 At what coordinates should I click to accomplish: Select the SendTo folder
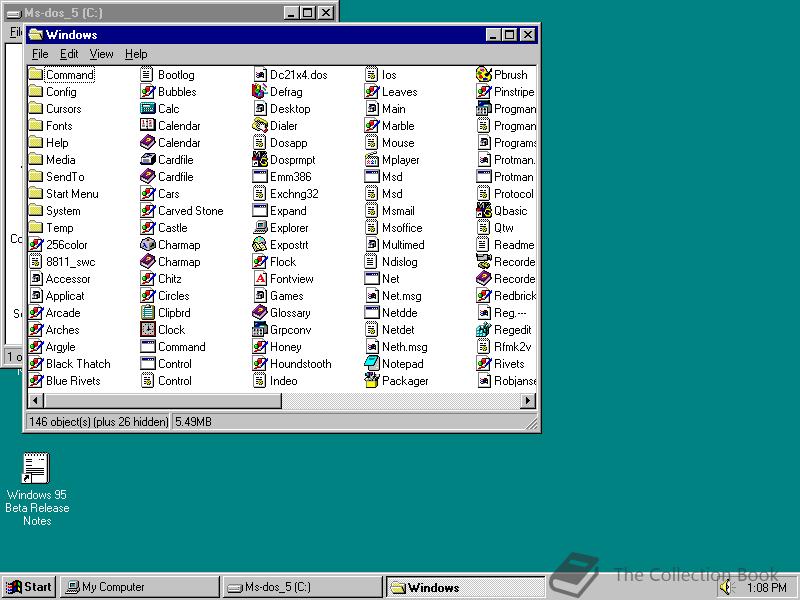[36, 177]
